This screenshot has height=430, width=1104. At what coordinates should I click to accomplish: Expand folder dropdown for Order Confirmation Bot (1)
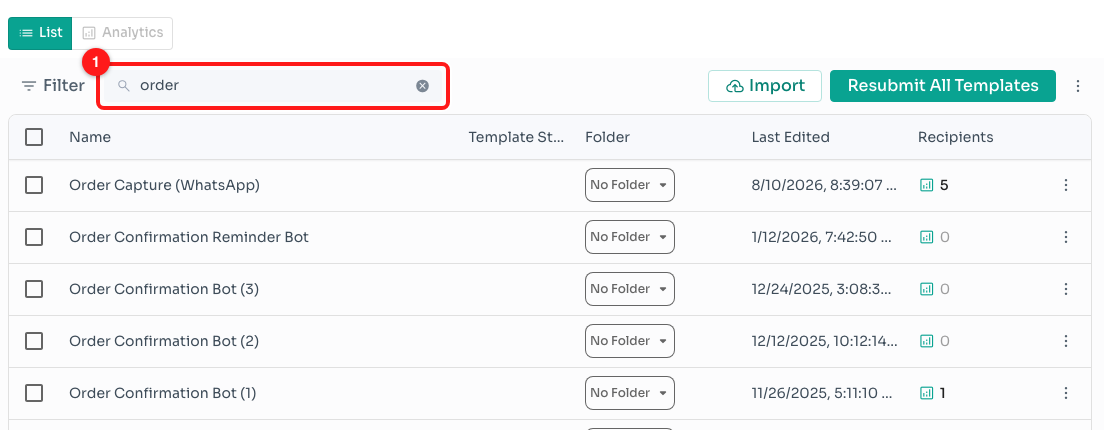[x=629, y=393]
